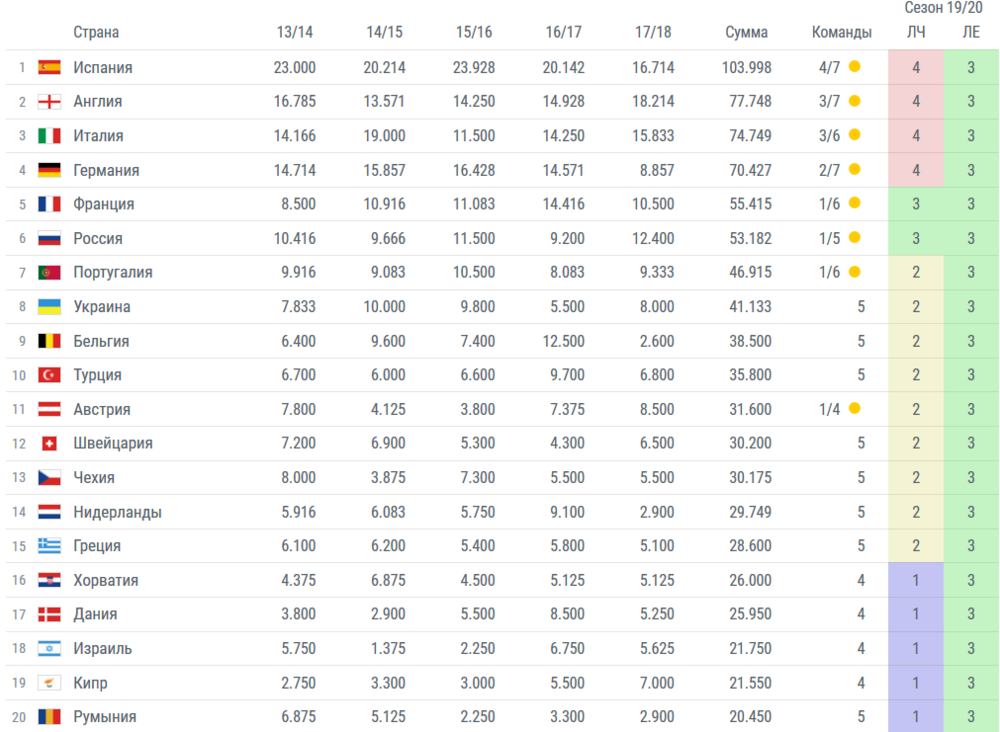Viewport: 1000px width, 732px height.
Task: Click the Страна column header
Action: (x=96, y=32)
